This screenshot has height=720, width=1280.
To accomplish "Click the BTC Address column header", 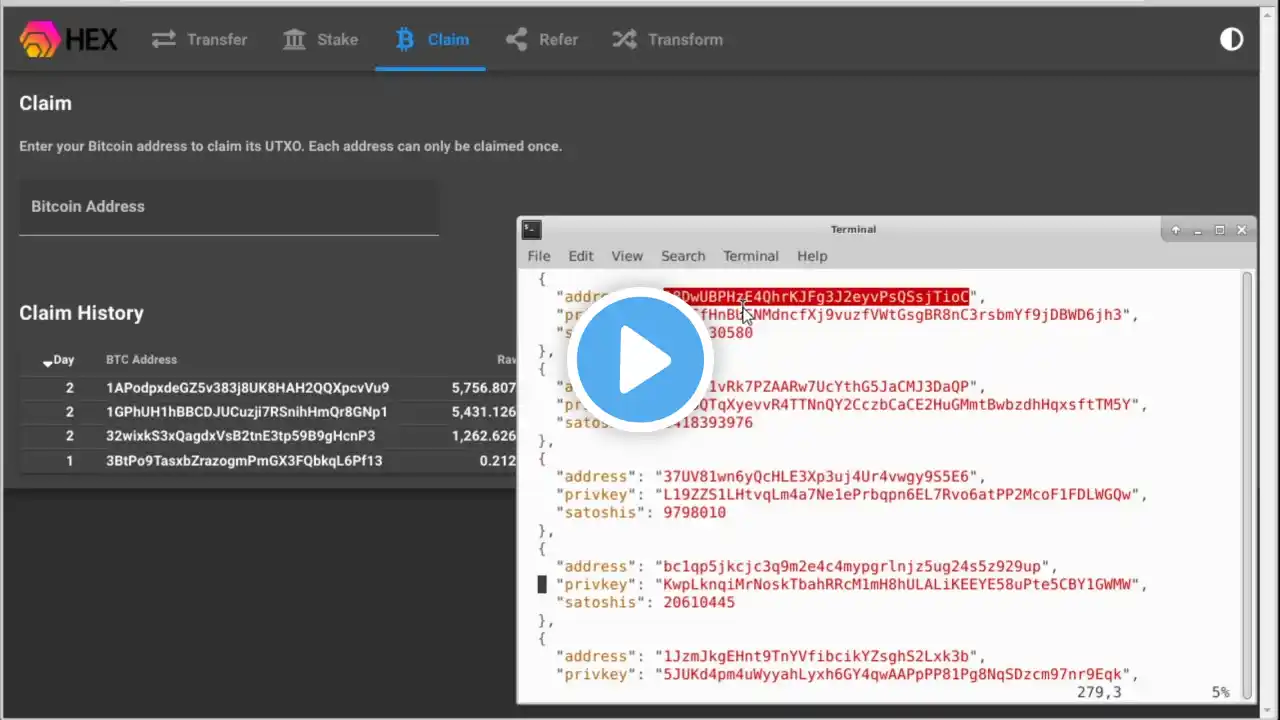I will pyautogui.click(x=141, y=360).
